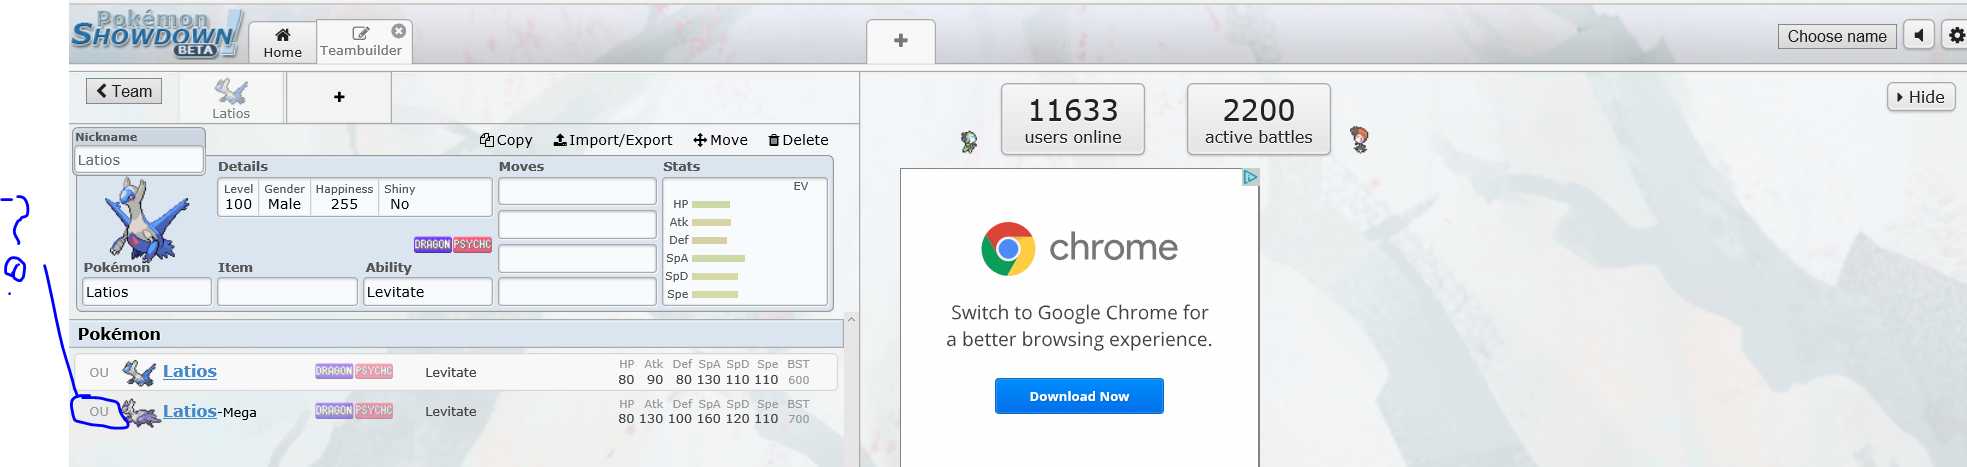Select the fourth move field

click(x=577, y=292)
